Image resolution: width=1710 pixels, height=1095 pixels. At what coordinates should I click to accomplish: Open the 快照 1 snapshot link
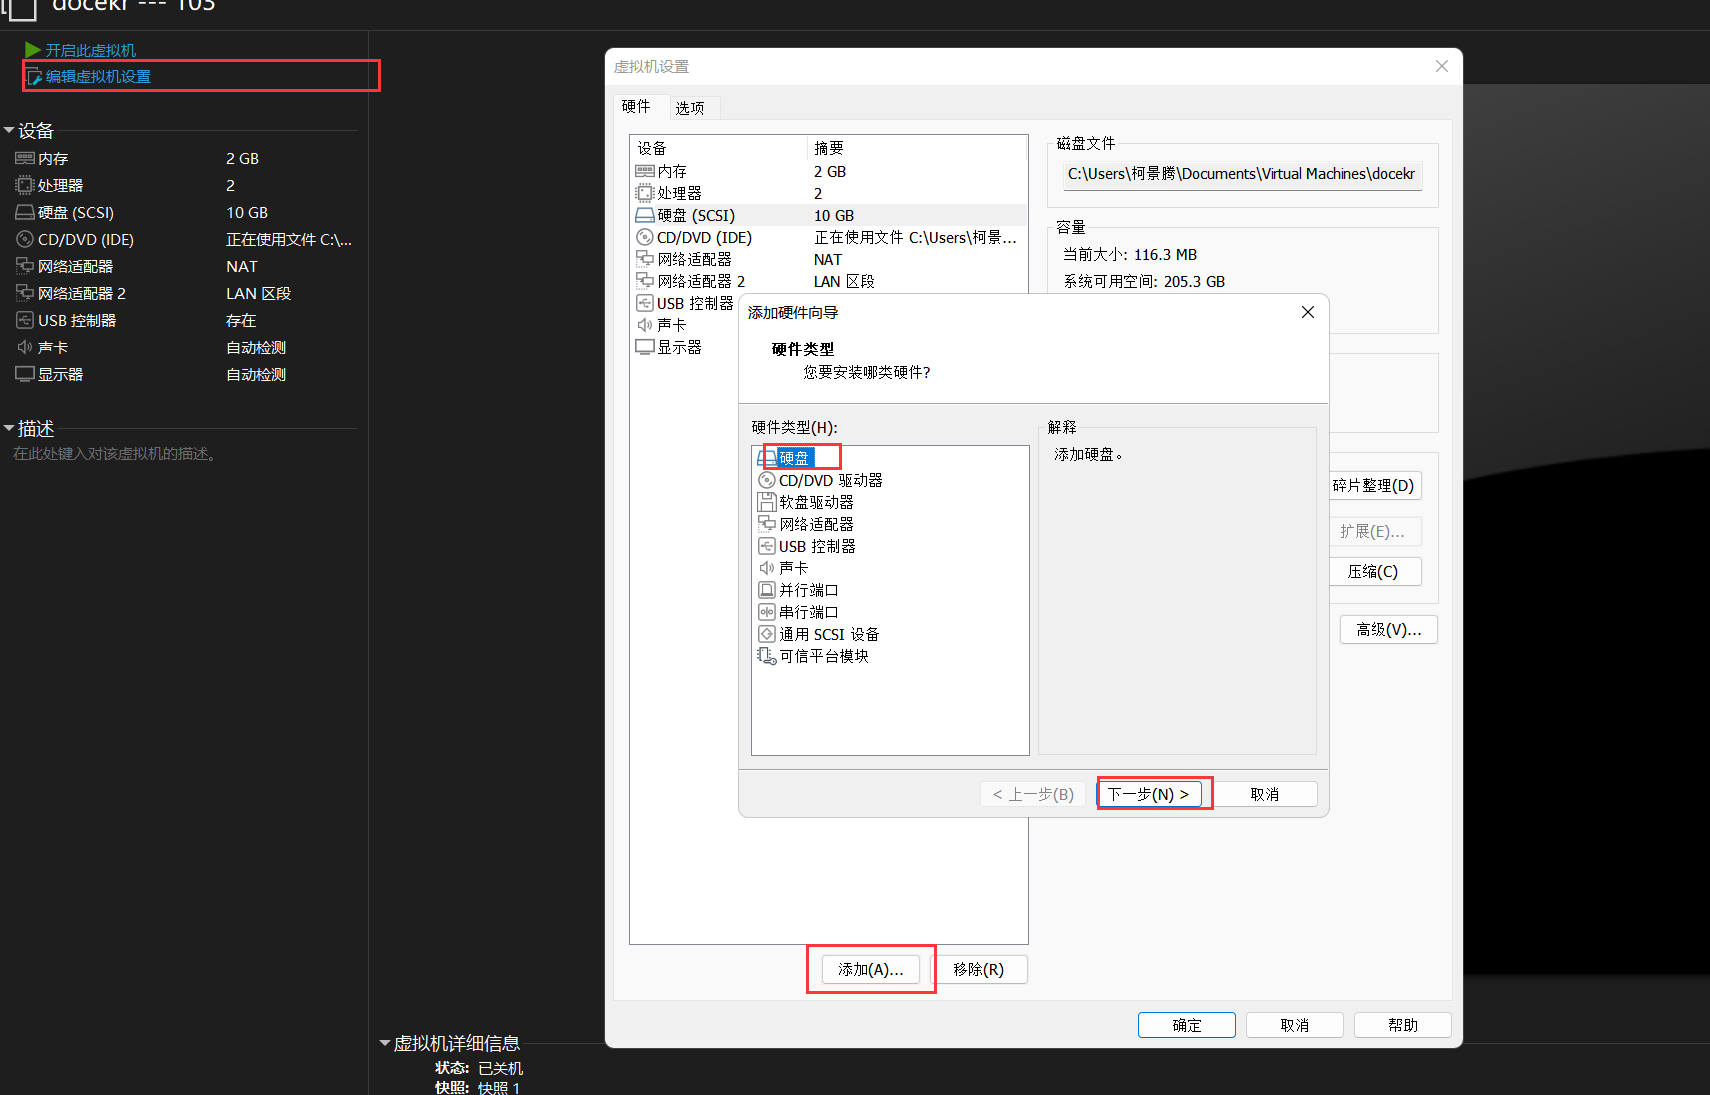point(499,1088)
